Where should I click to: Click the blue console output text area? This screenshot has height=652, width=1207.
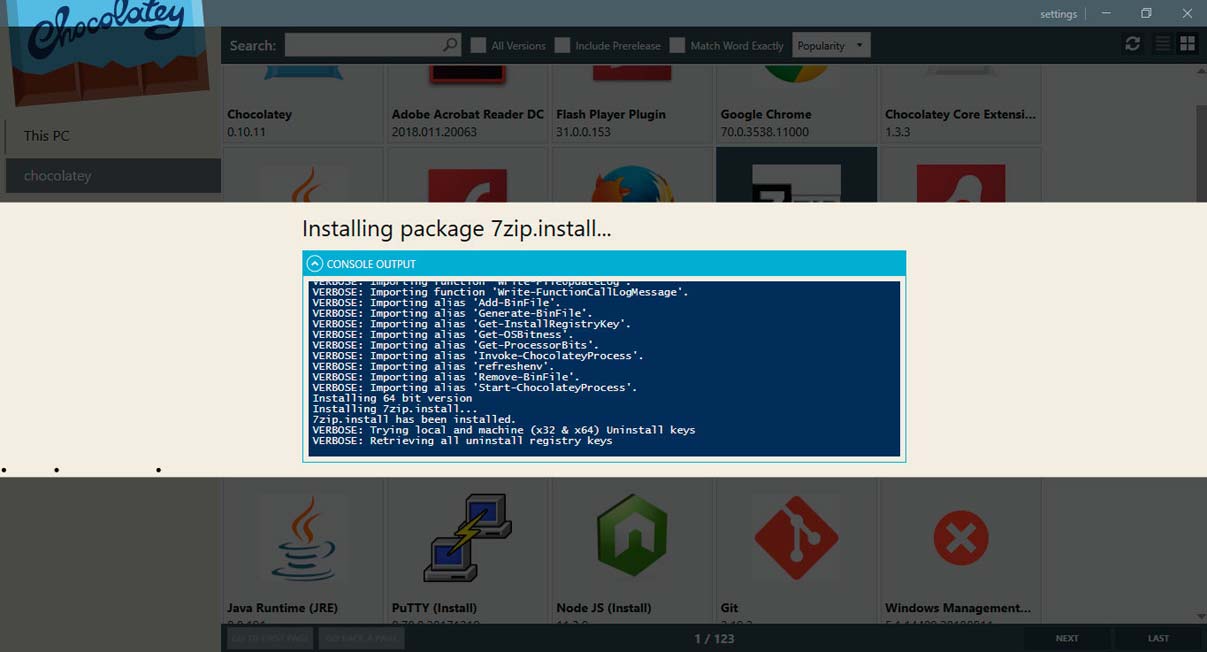(604, 368)
